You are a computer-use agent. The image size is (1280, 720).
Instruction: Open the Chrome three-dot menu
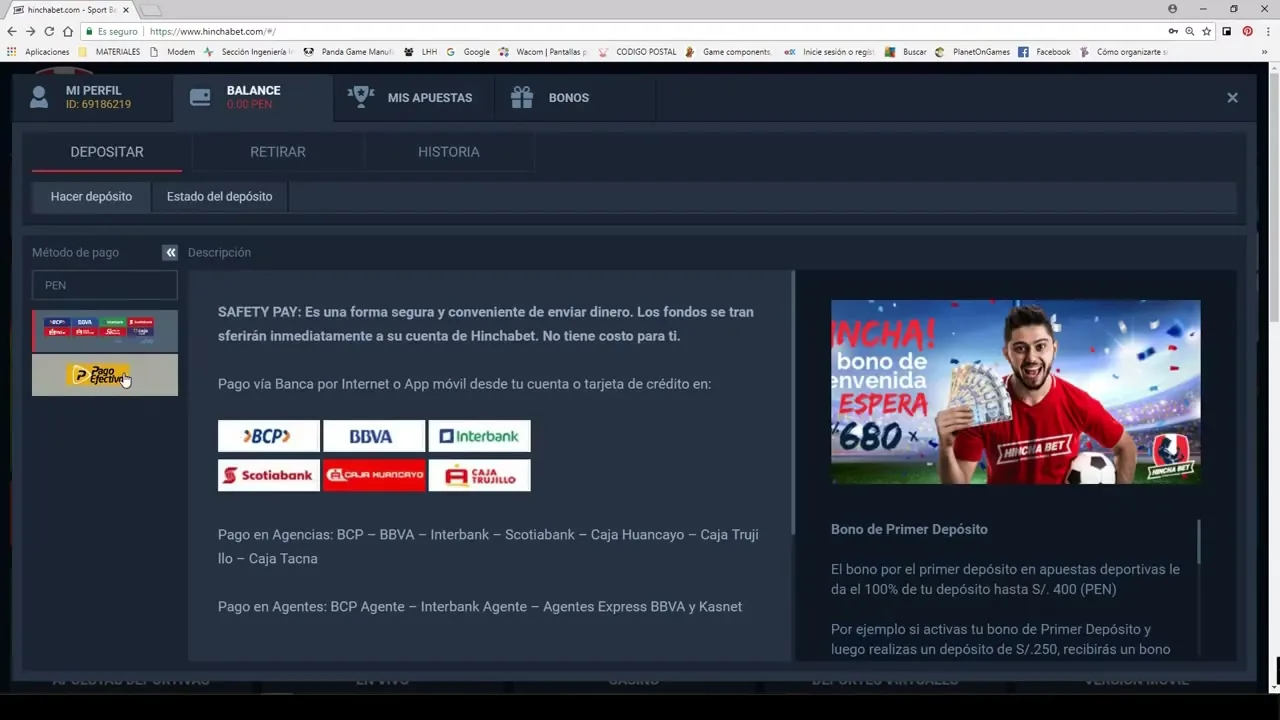point(1268,31)
